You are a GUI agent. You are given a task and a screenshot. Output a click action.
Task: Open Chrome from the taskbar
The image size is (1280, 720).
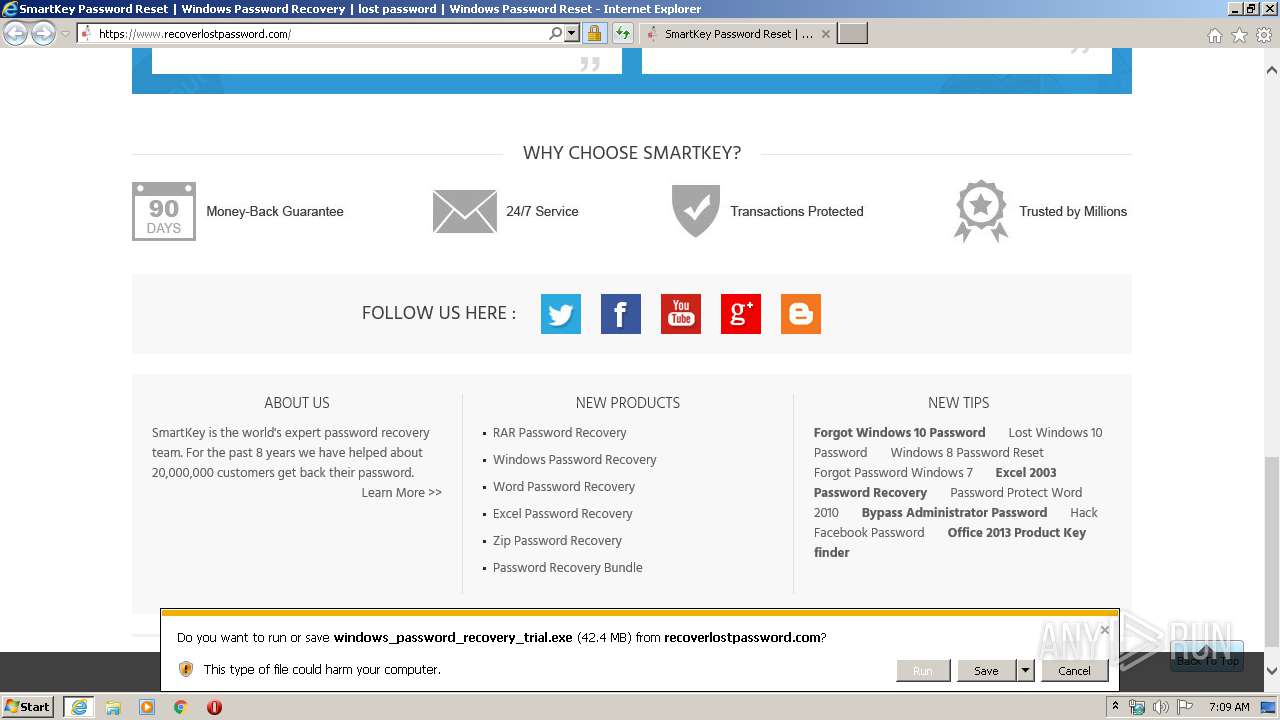[181, 706]
